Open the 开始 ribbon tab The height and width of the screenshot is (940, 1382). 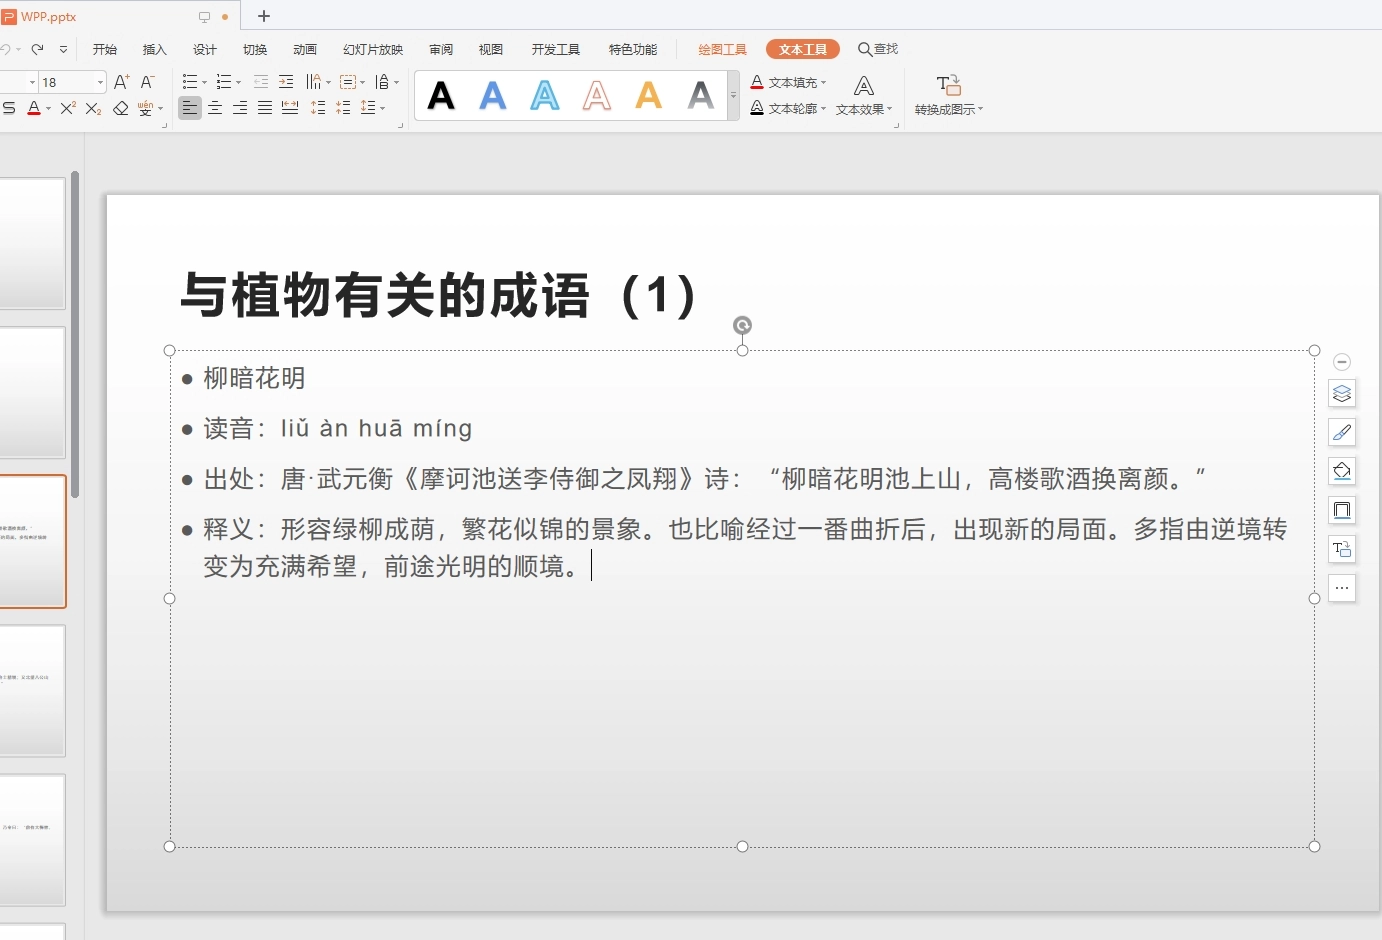105,49
